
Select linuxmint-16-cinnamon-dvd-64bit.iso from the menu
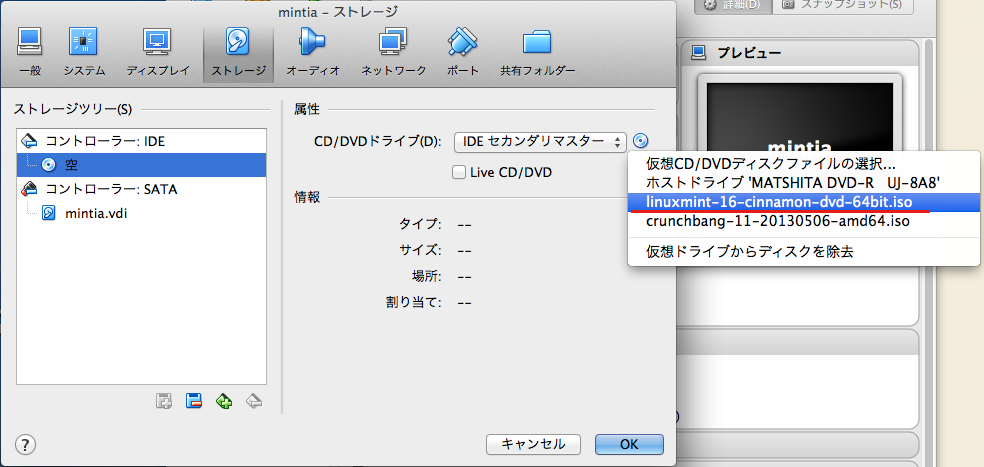tap(778, 202)
